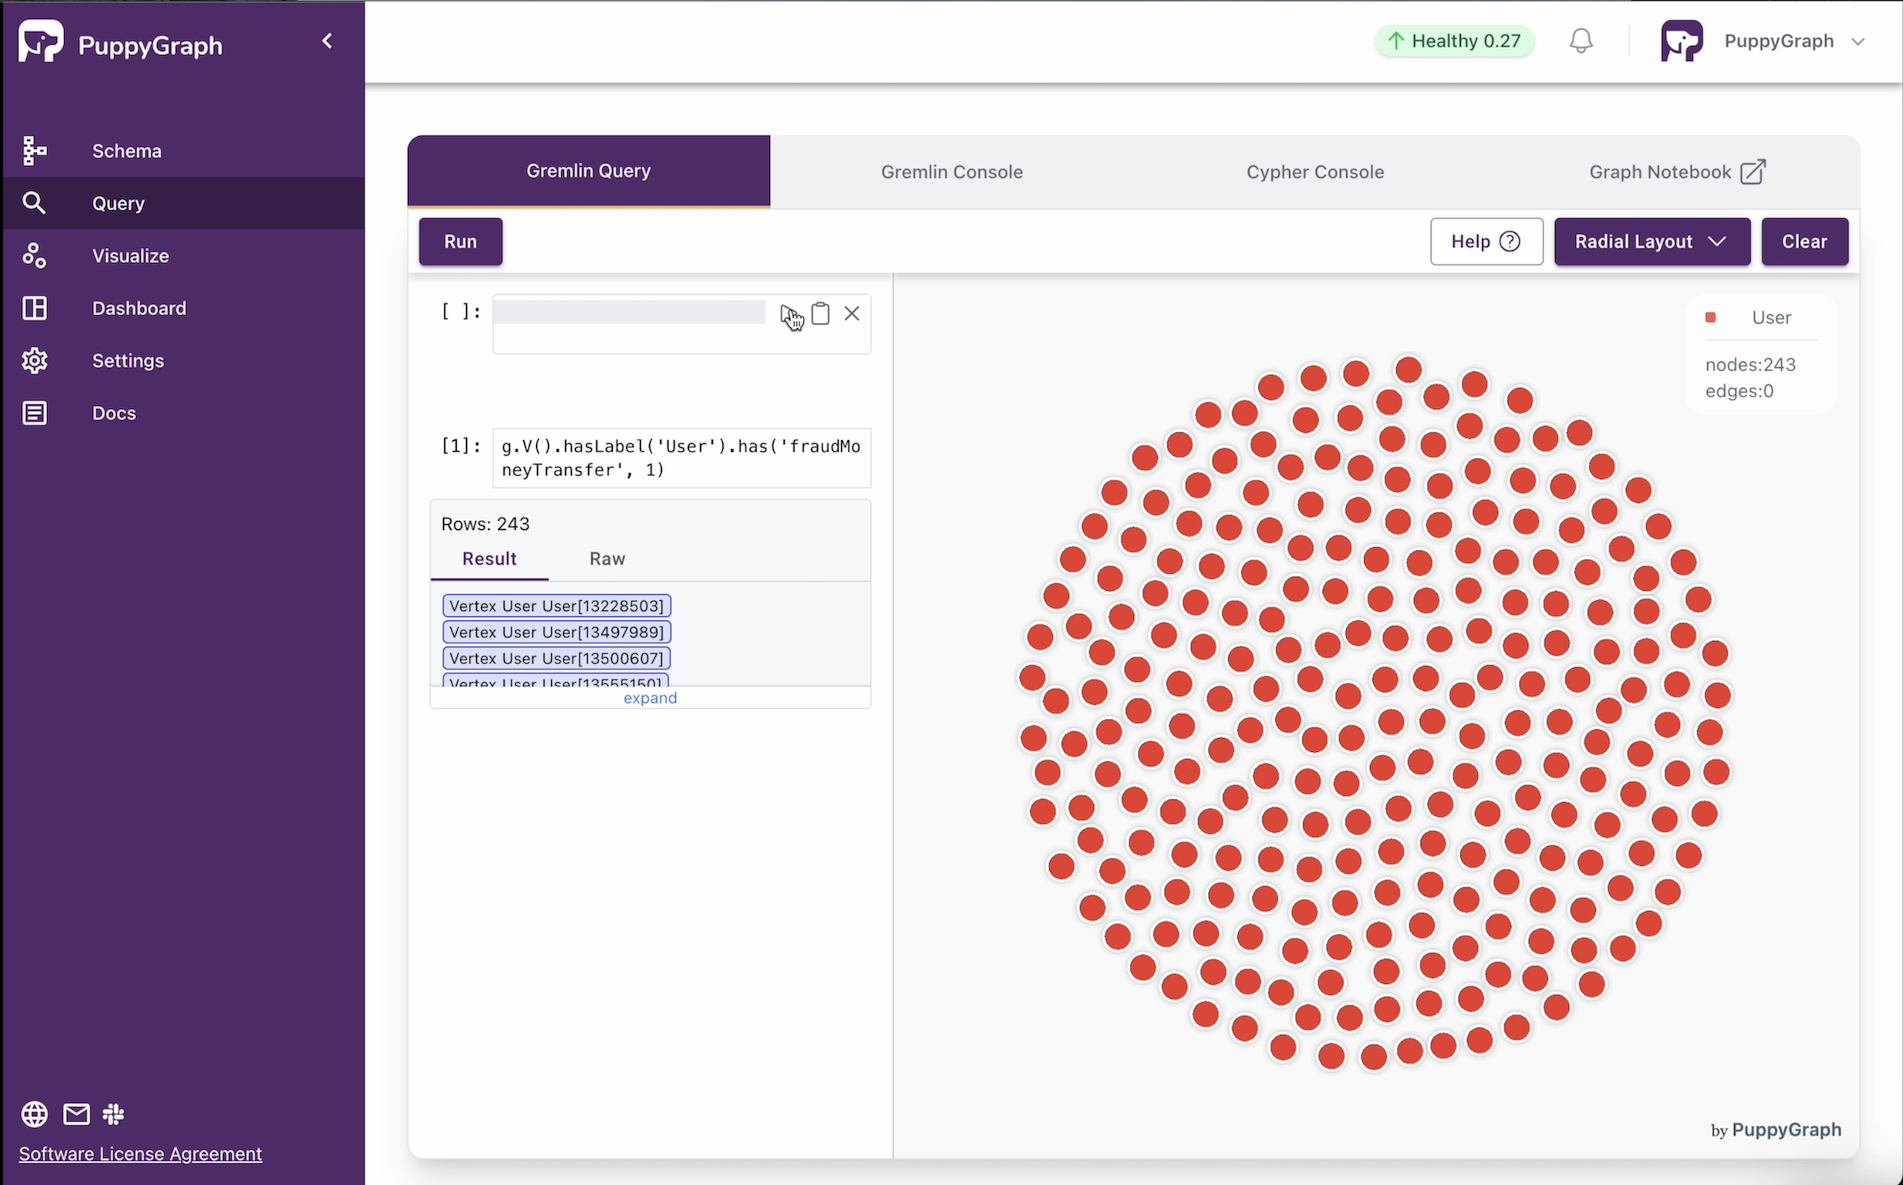
Task: Open Docs from the sidebar icon
Action: [34, 412]
